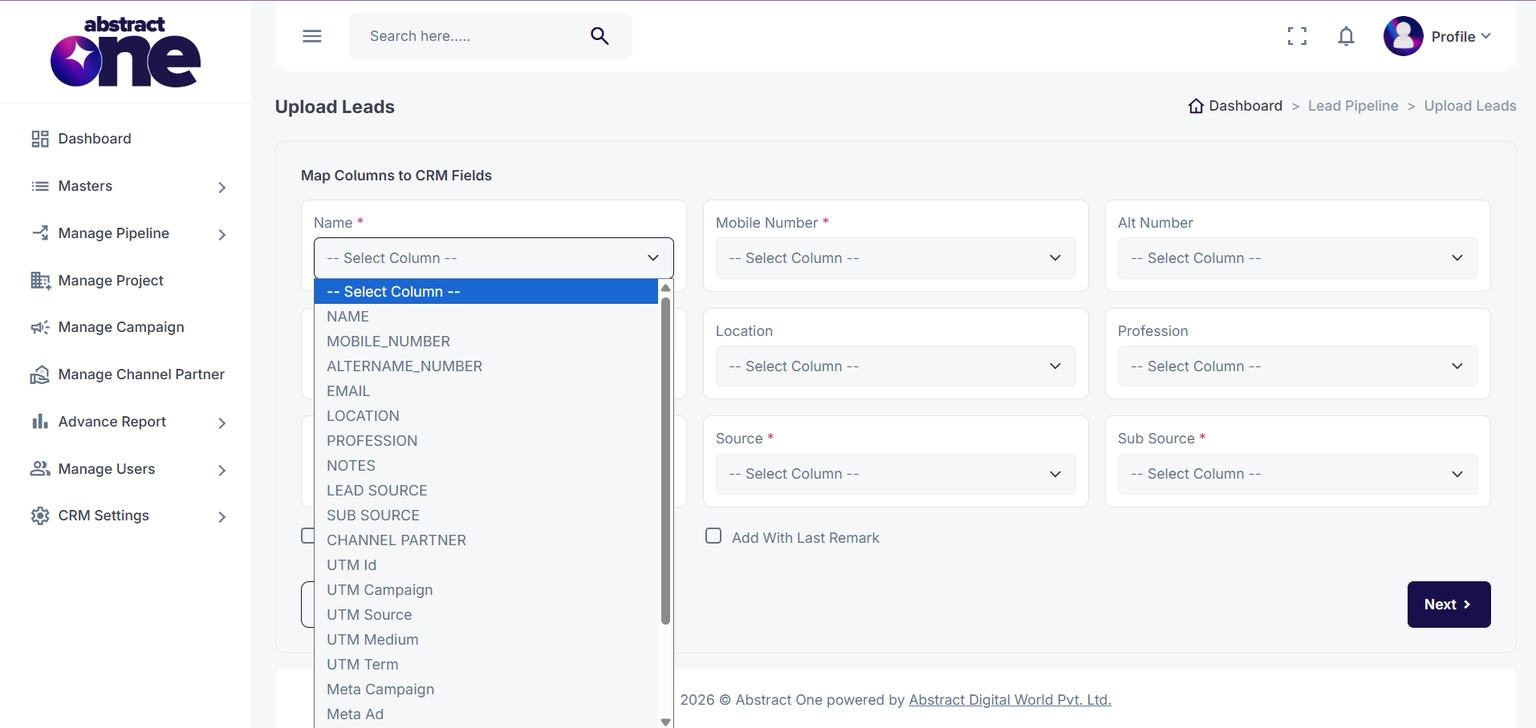This screenshot has width=1536, height=728.
Task: Click the Masters list icon
Action: coord(40,186)
